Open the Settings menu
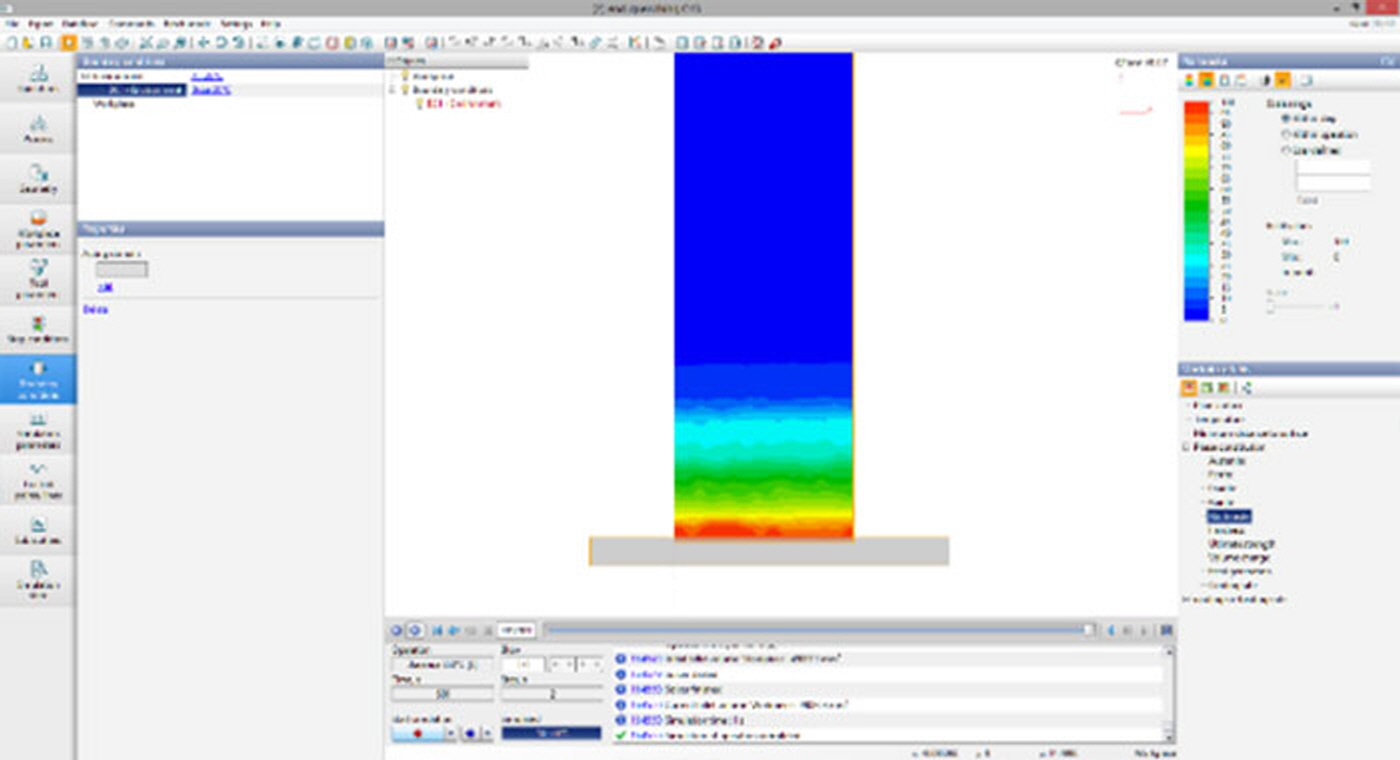Viewport: 1400px width, 760px height. (x=236, y=23)
